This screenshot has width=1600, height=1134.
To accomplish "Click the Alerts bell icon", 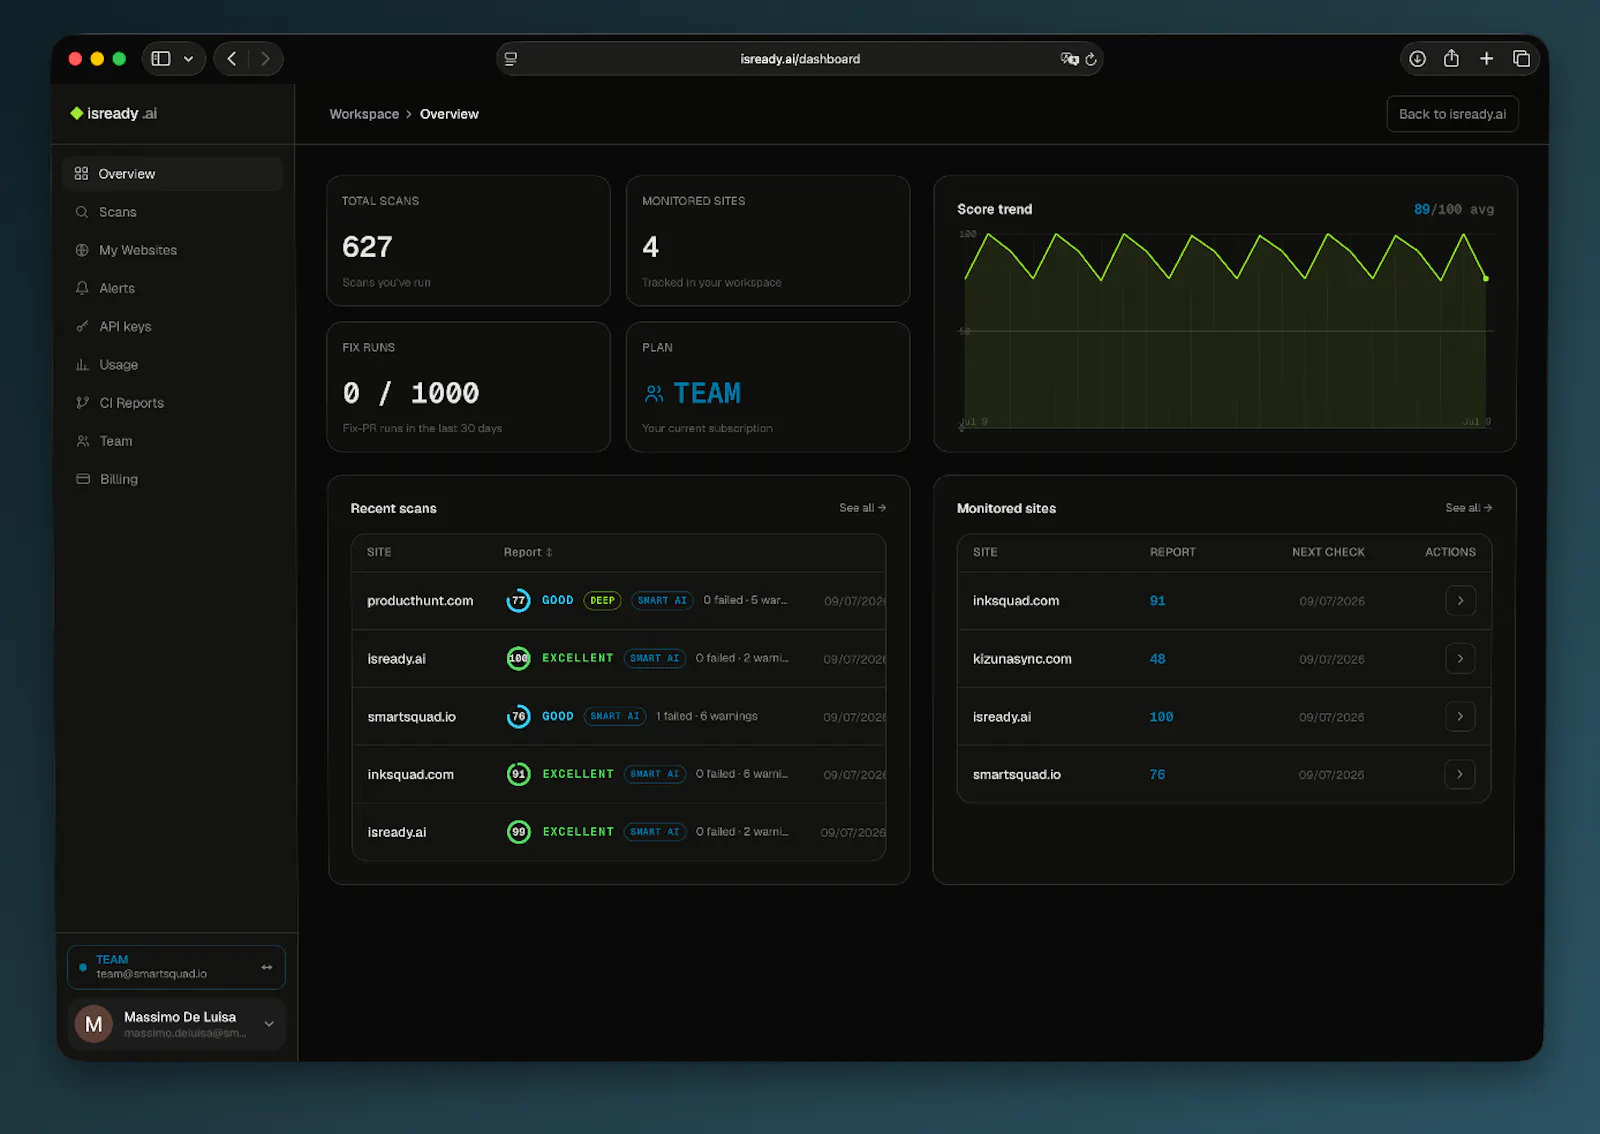I will click(82, 288).
